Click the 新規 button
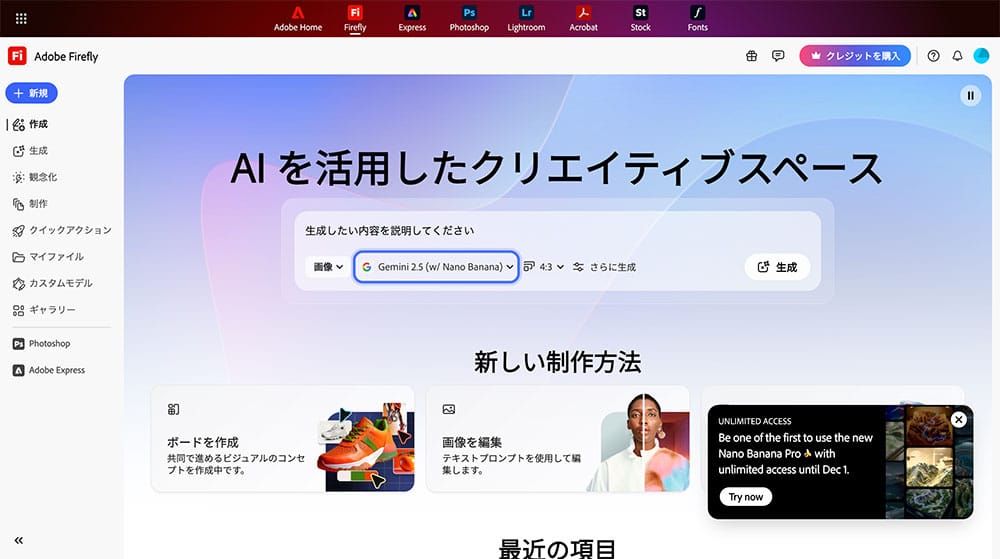Viewport: 1000px width, 559px height. (x=31, y=93)
